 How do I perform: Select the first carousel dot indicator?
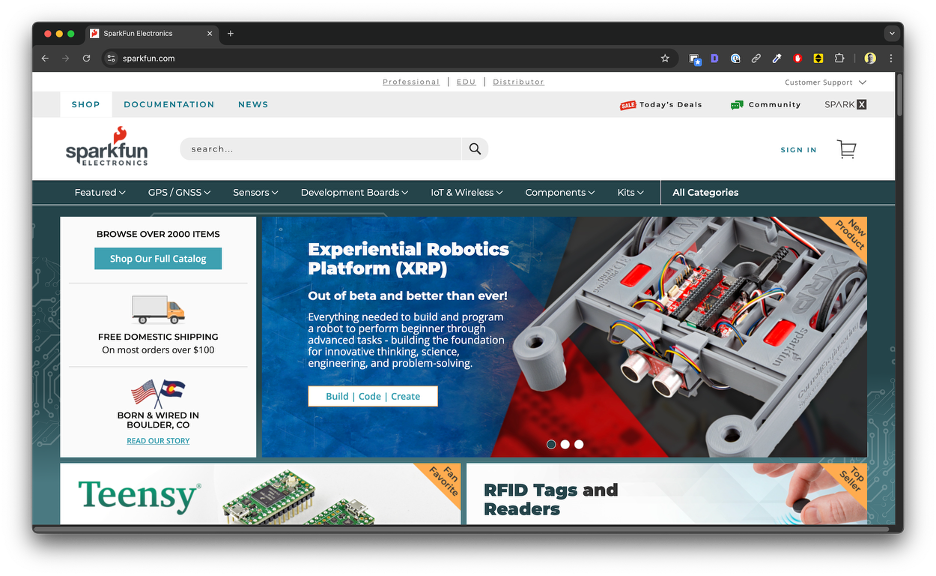click(x=551, y=444)
